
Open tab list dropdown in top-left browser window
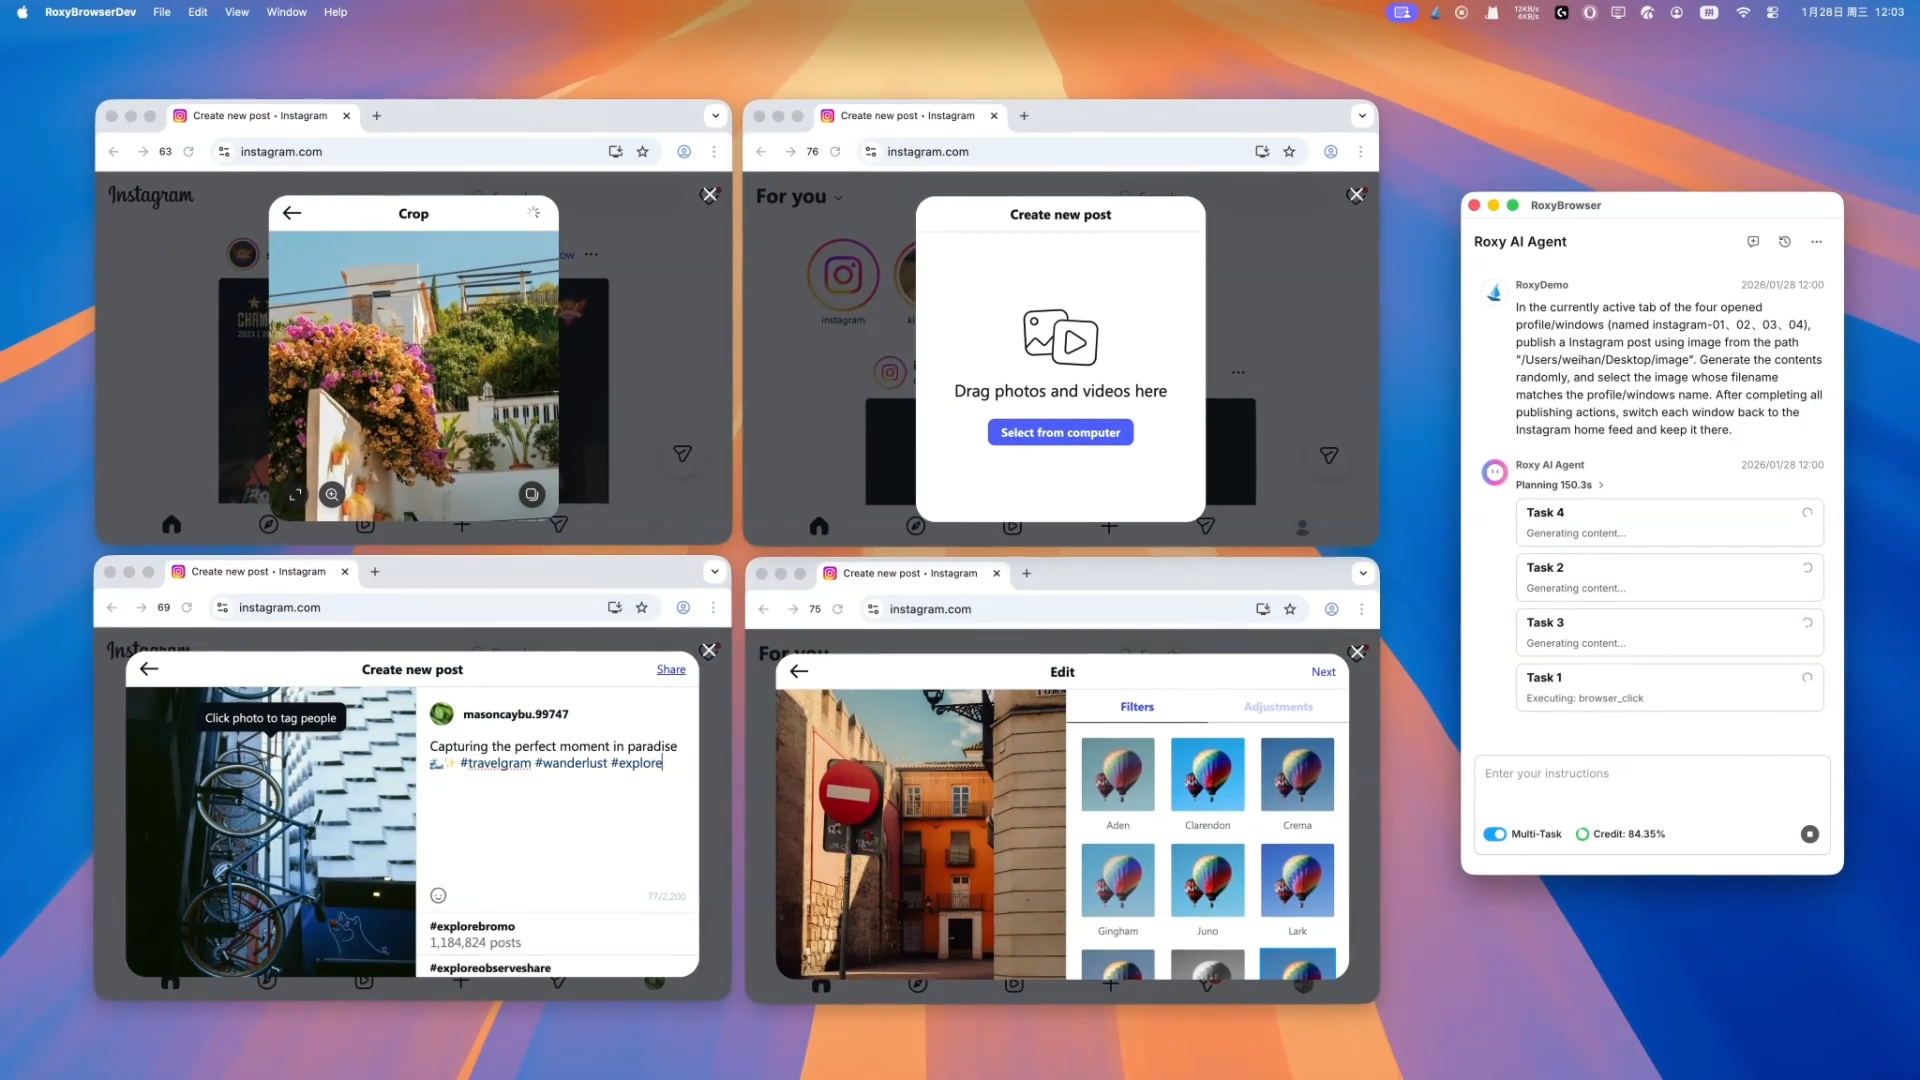(715, 116)
